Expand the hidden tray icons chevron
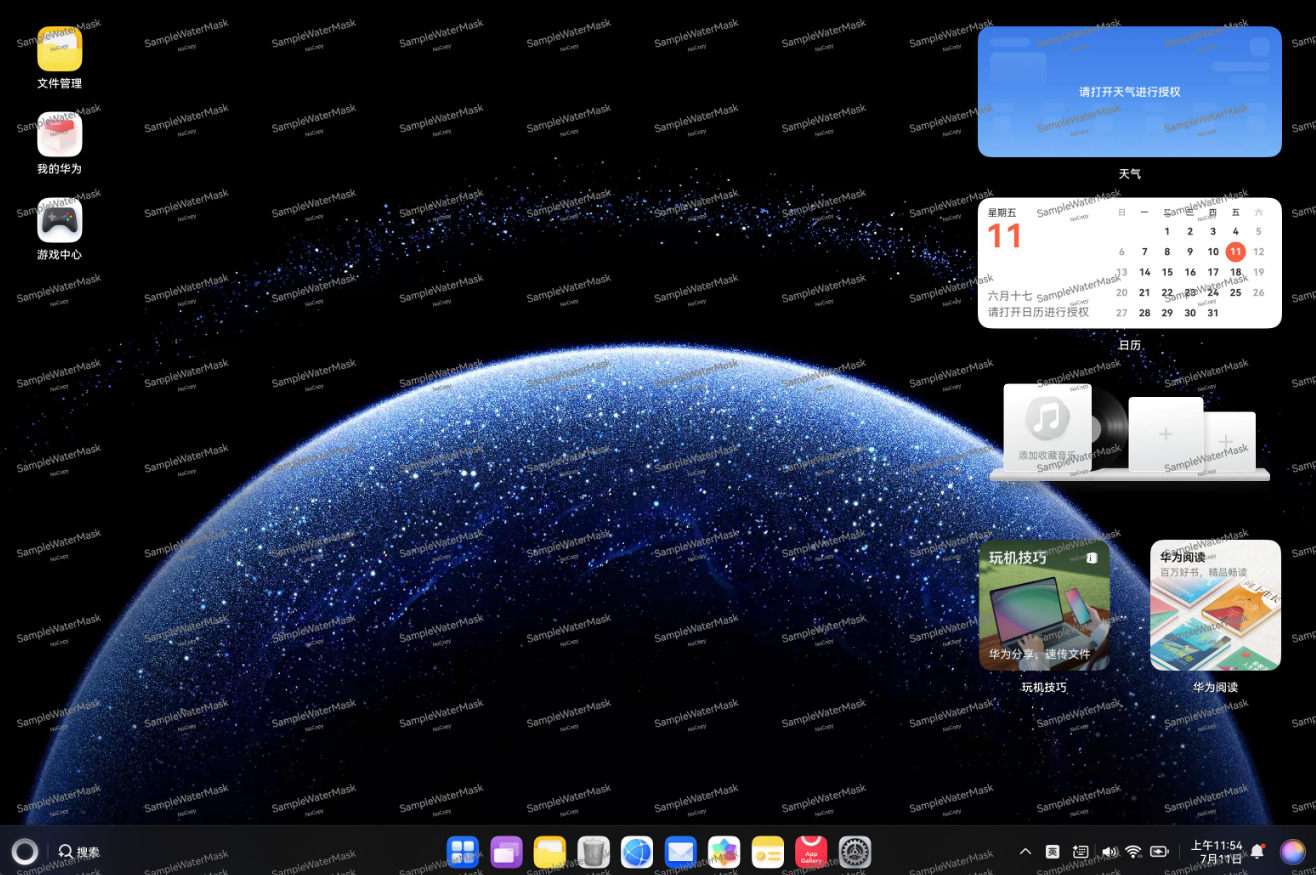This screenshot has width=1316, height=875. pyautogui.click(x=1025, y=852)
